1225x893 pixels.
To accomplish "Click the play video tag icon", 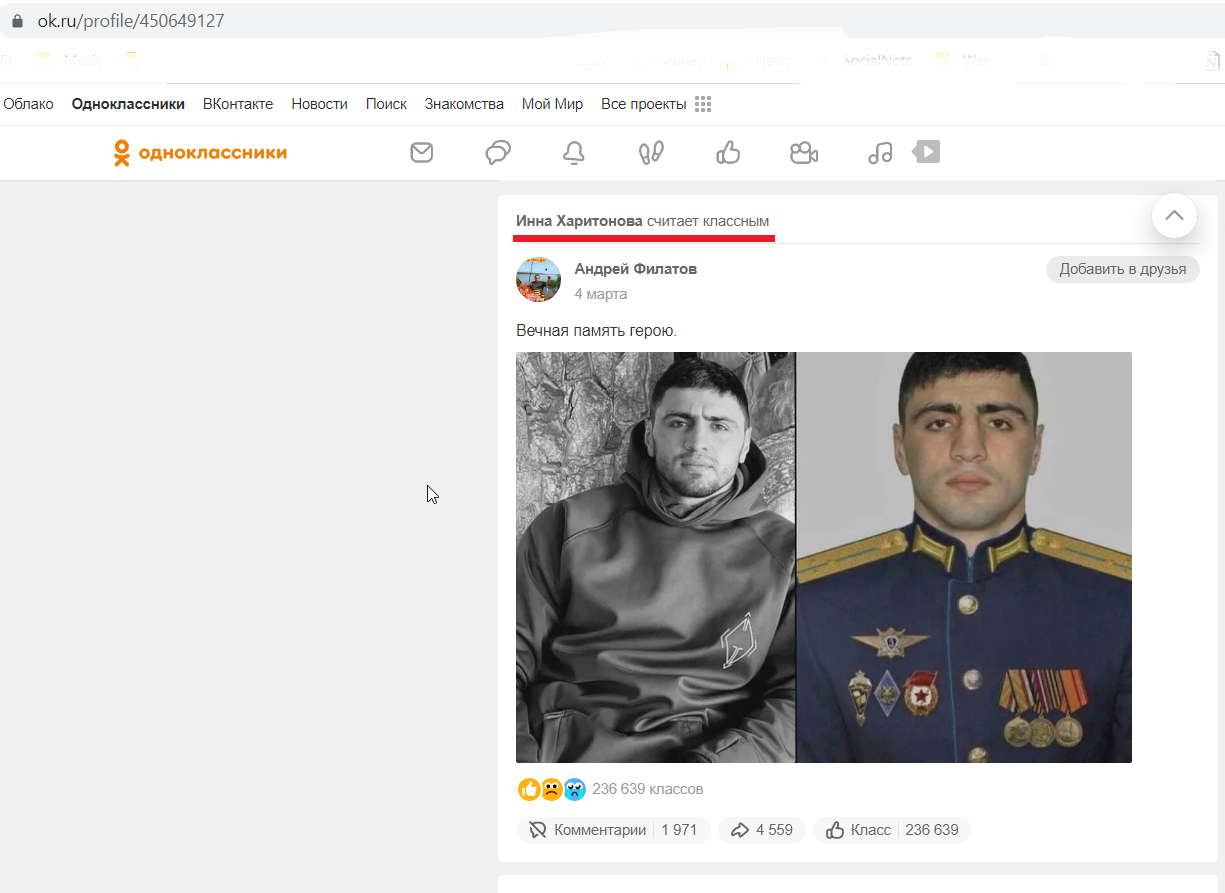I will point(926,152).
